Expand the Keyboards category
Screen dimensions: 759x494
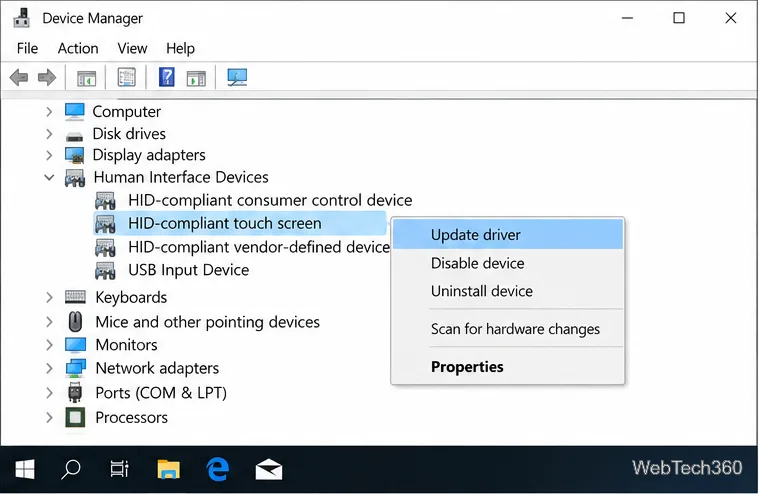[49, 297]
